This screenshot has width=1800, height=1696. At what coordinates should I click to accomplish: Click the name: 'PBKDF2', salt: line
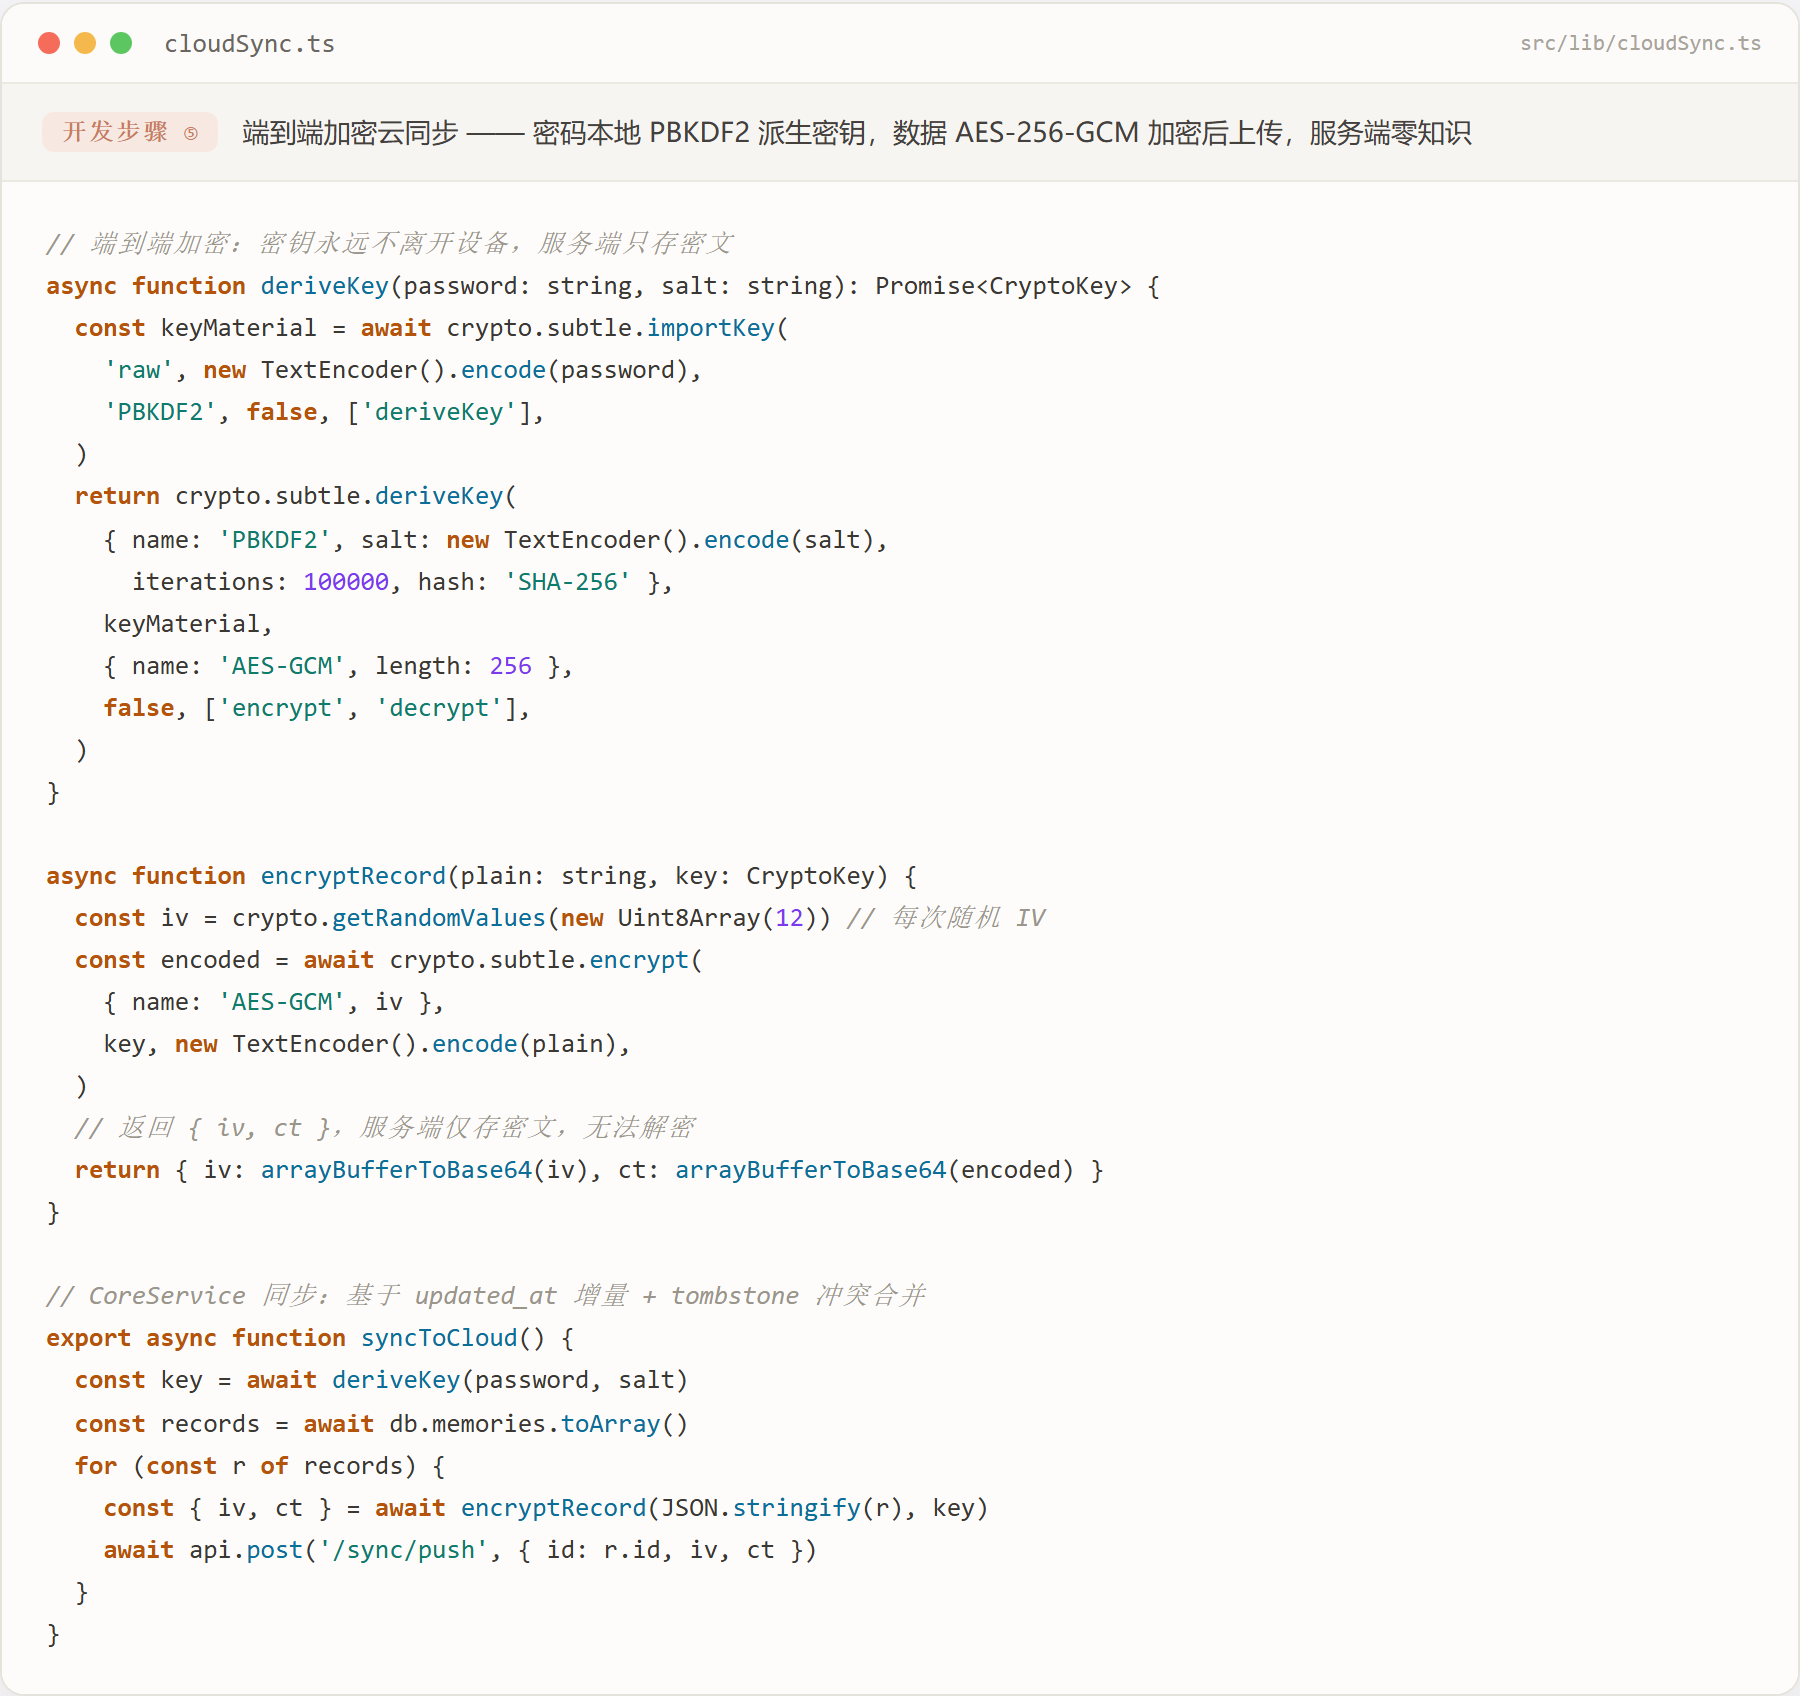pyautogui.click(x=496, y=540)
